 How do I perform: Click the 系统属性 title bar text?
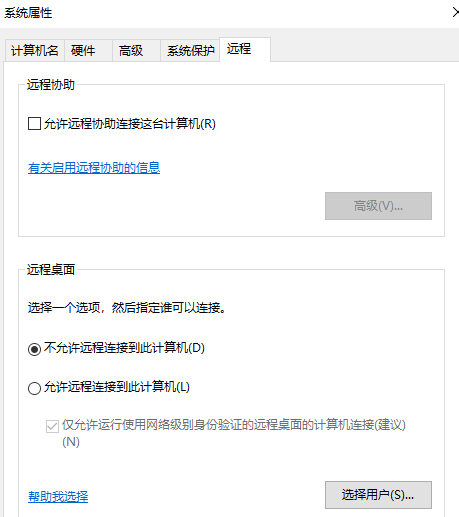[x=28, y=13]
